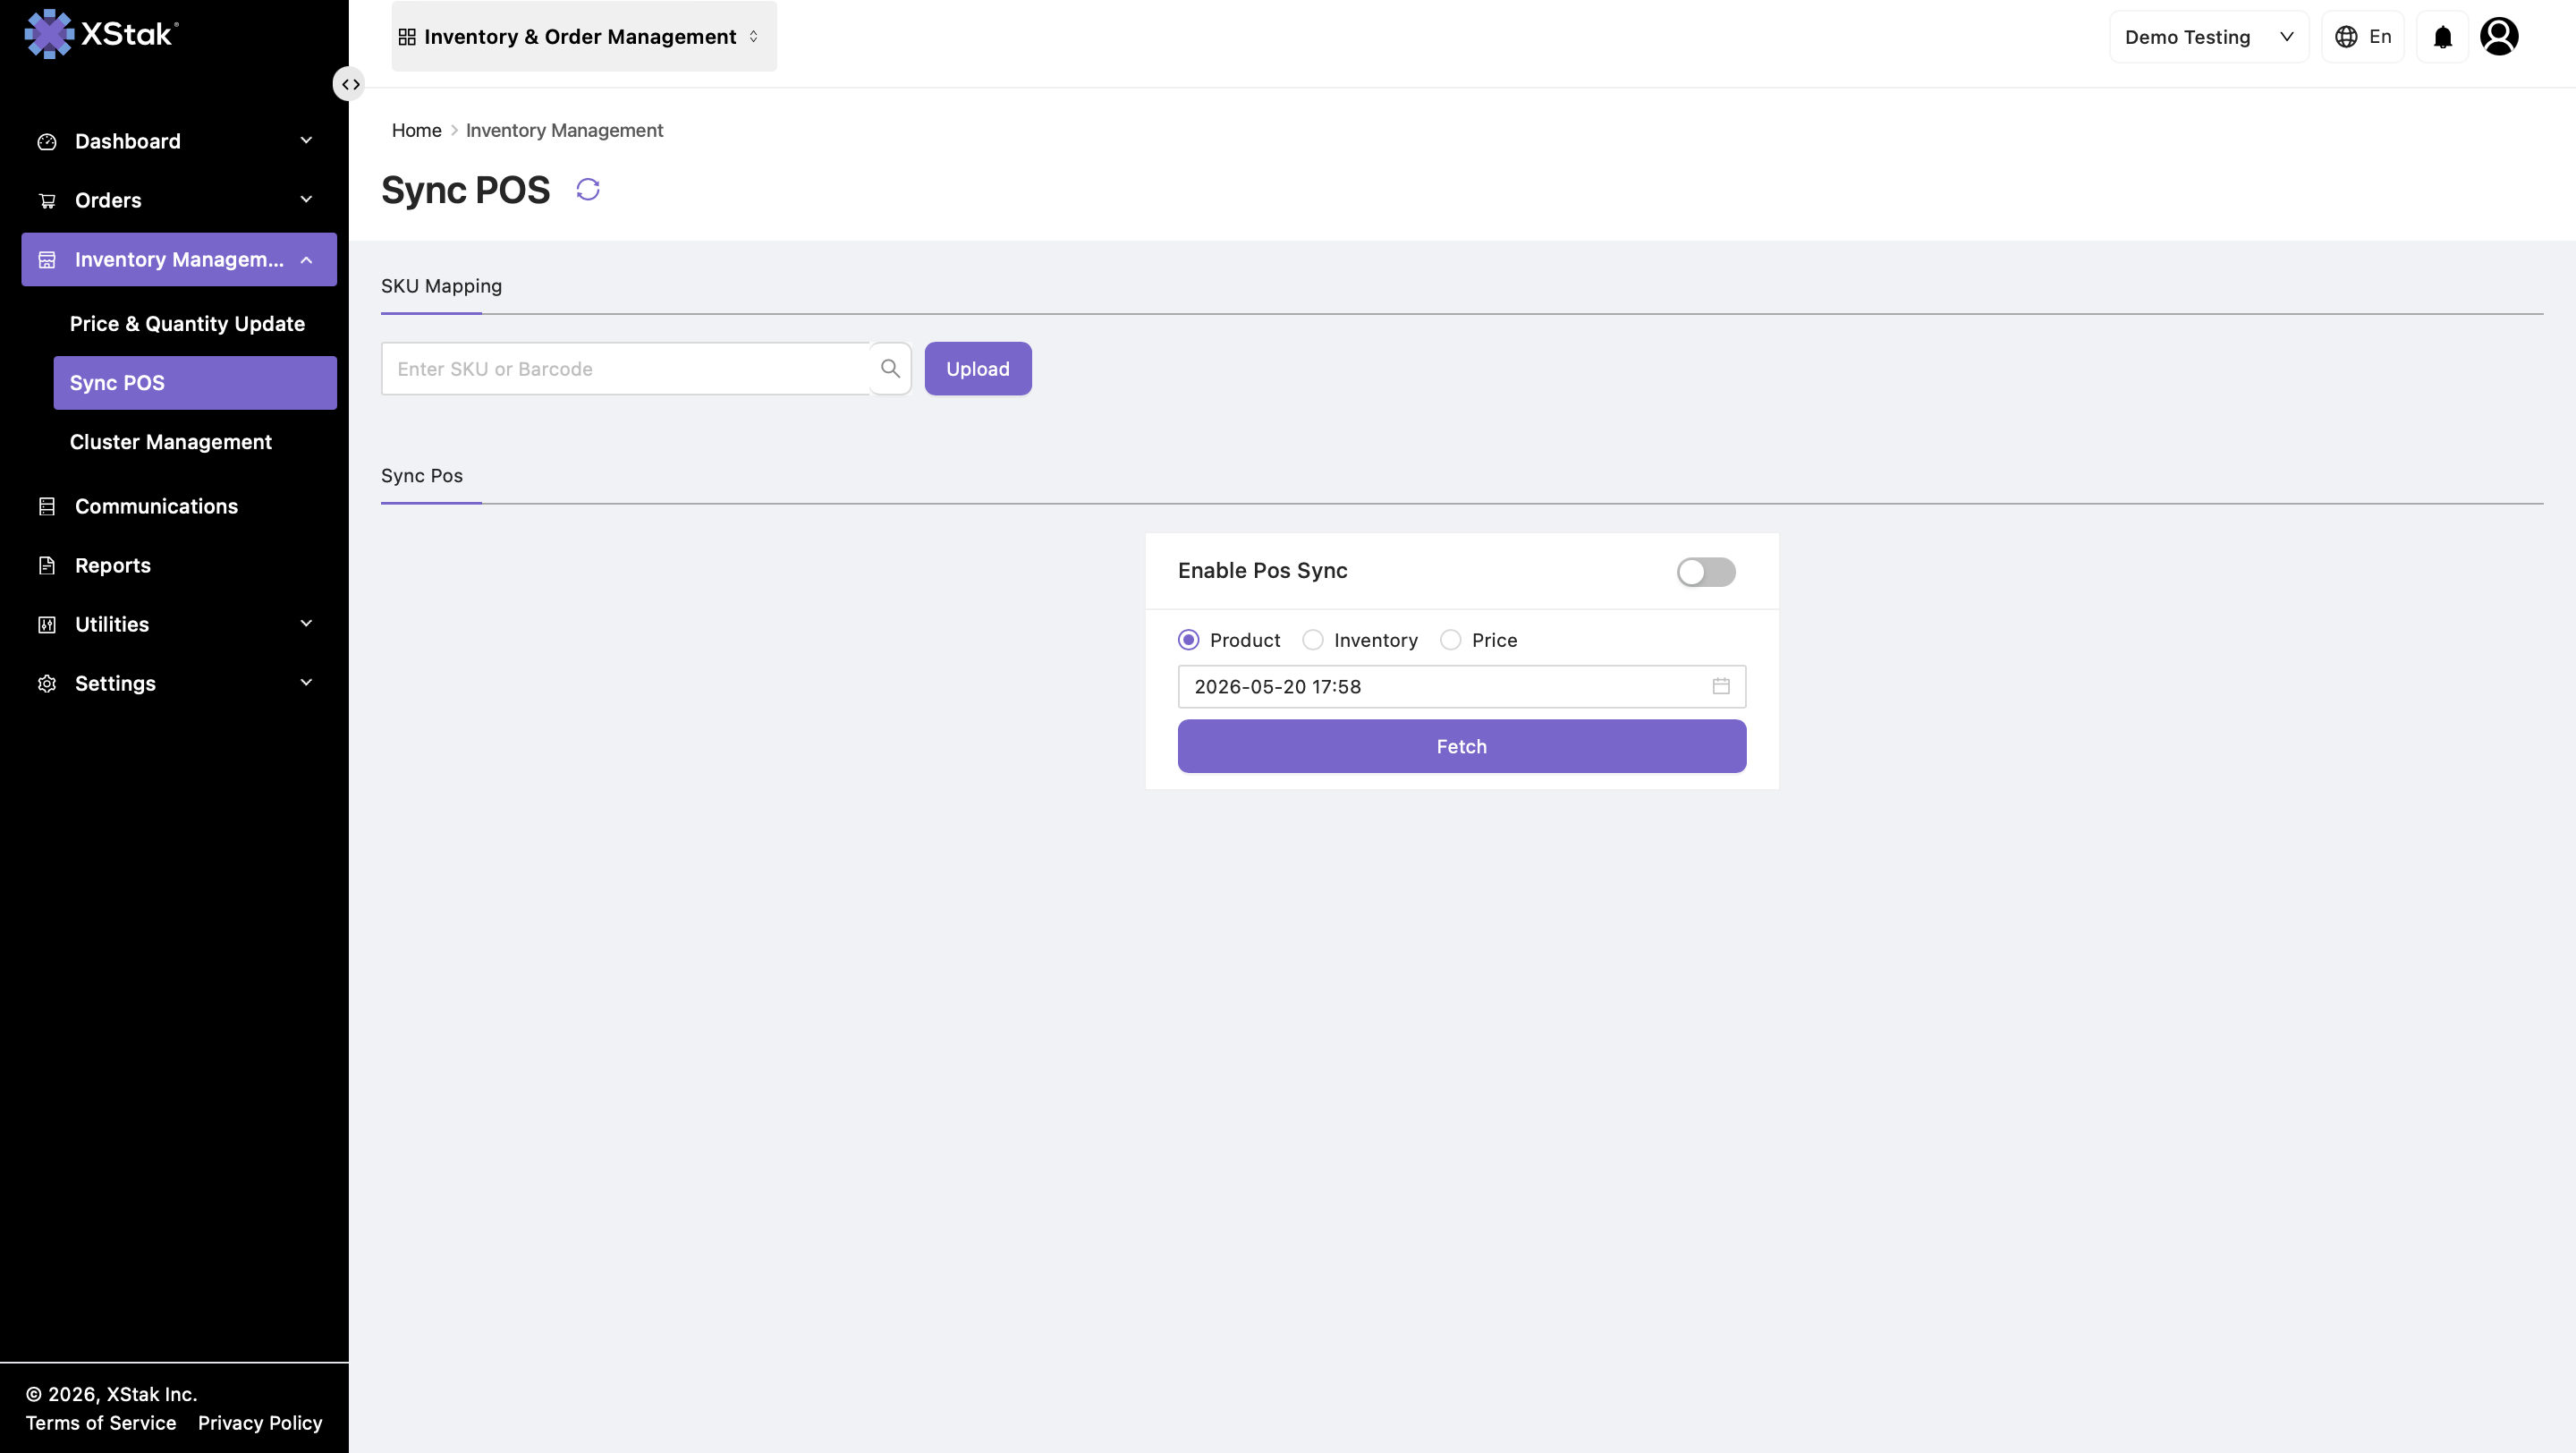Open Cluster Management in sidebar
Viewport: 2576px width, 1453px height.
171,442
